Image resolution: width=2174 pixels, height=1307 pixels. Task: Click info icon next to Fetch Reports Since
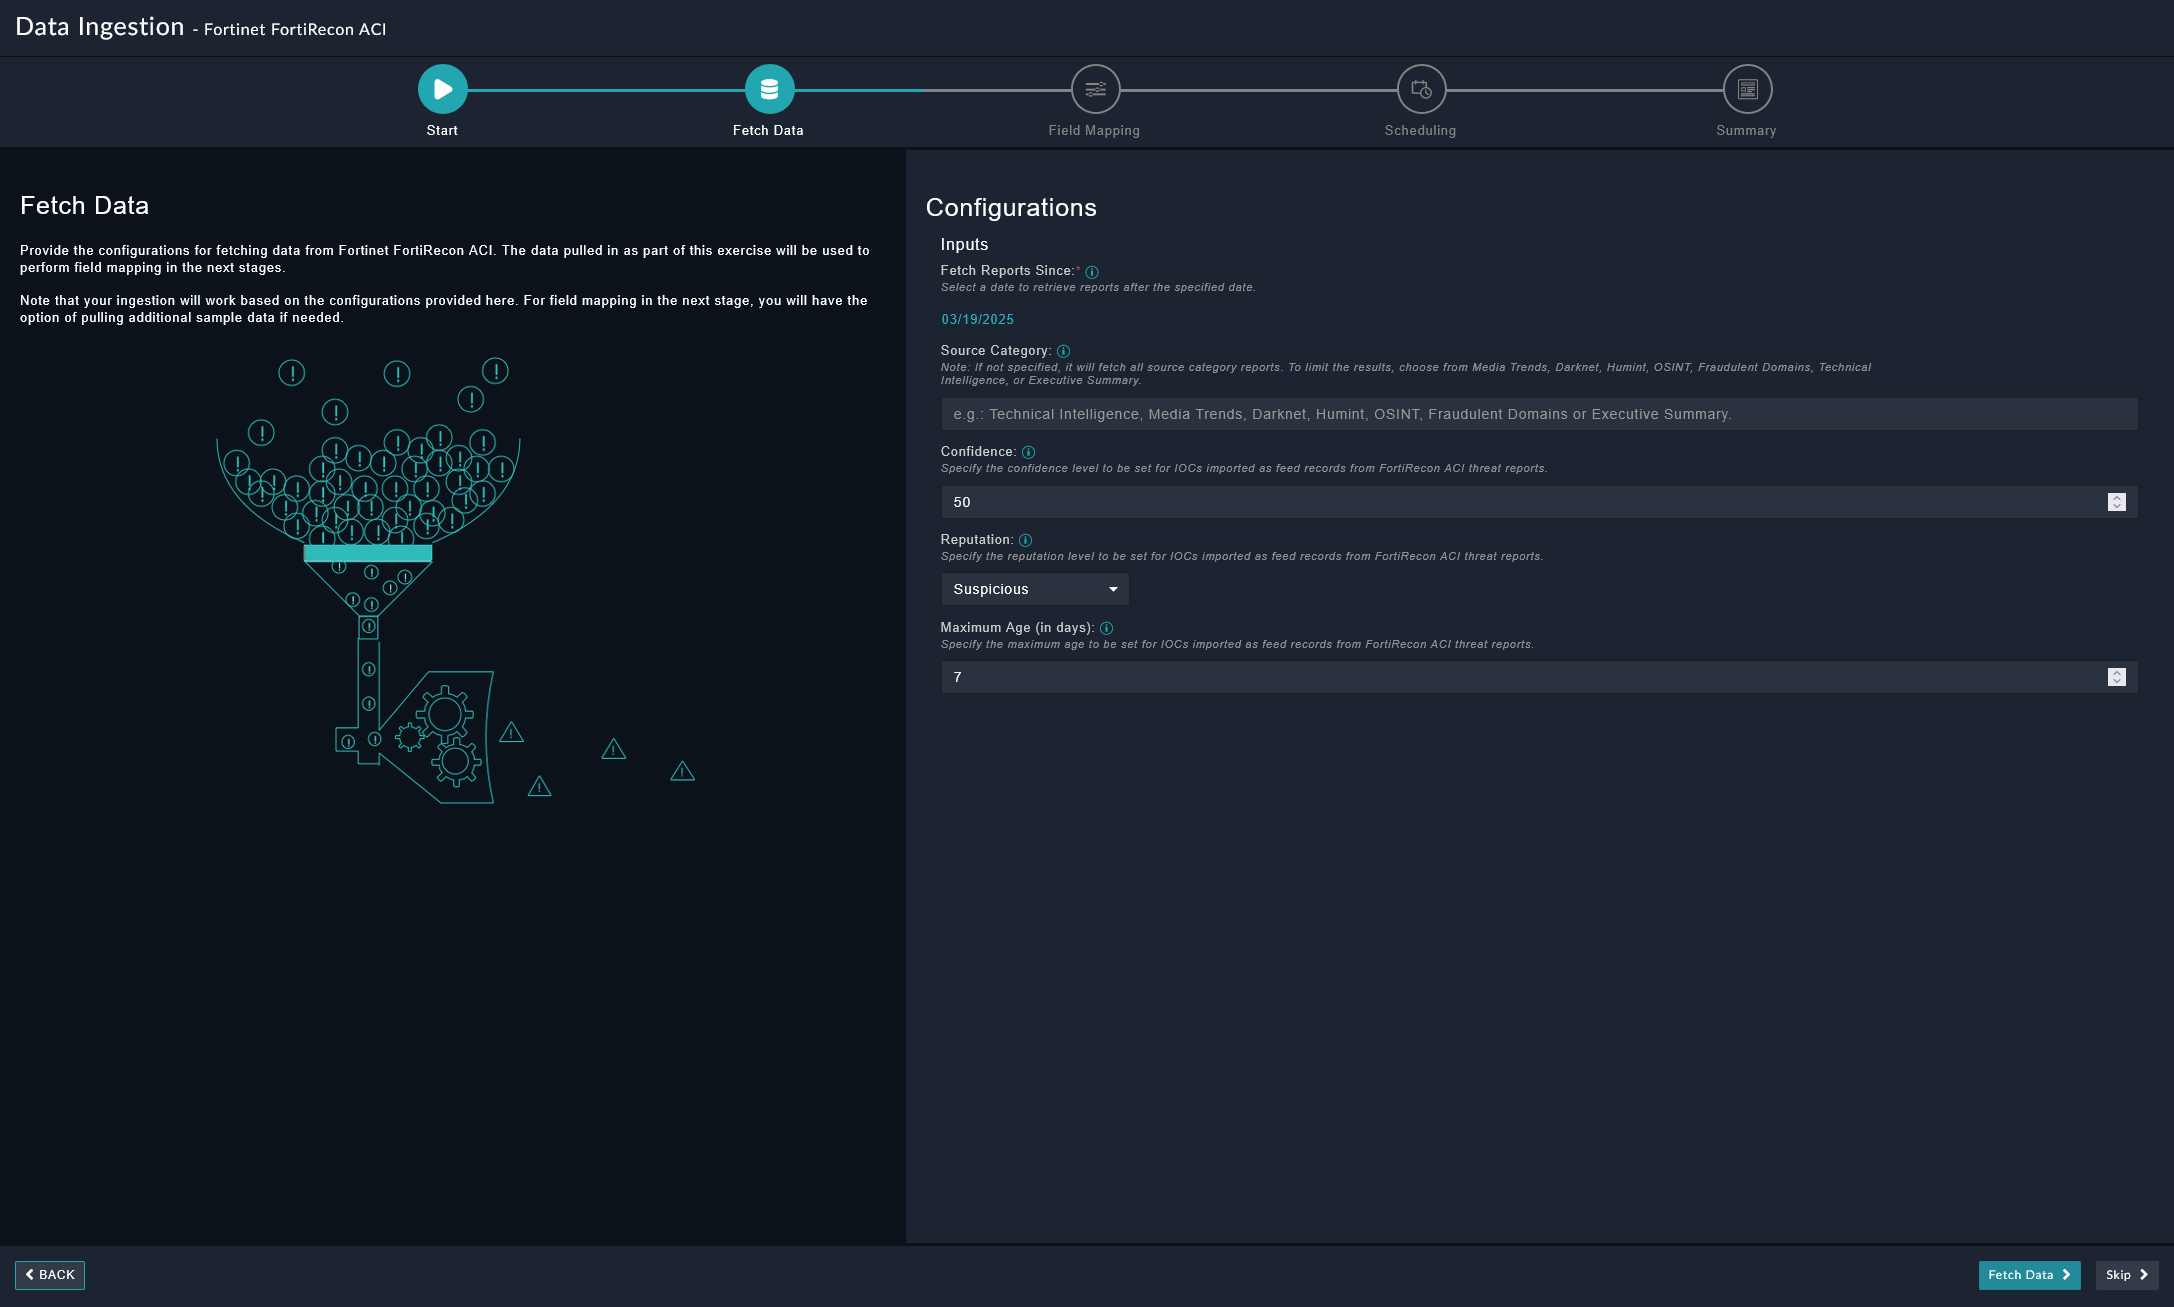point(1092,272)
